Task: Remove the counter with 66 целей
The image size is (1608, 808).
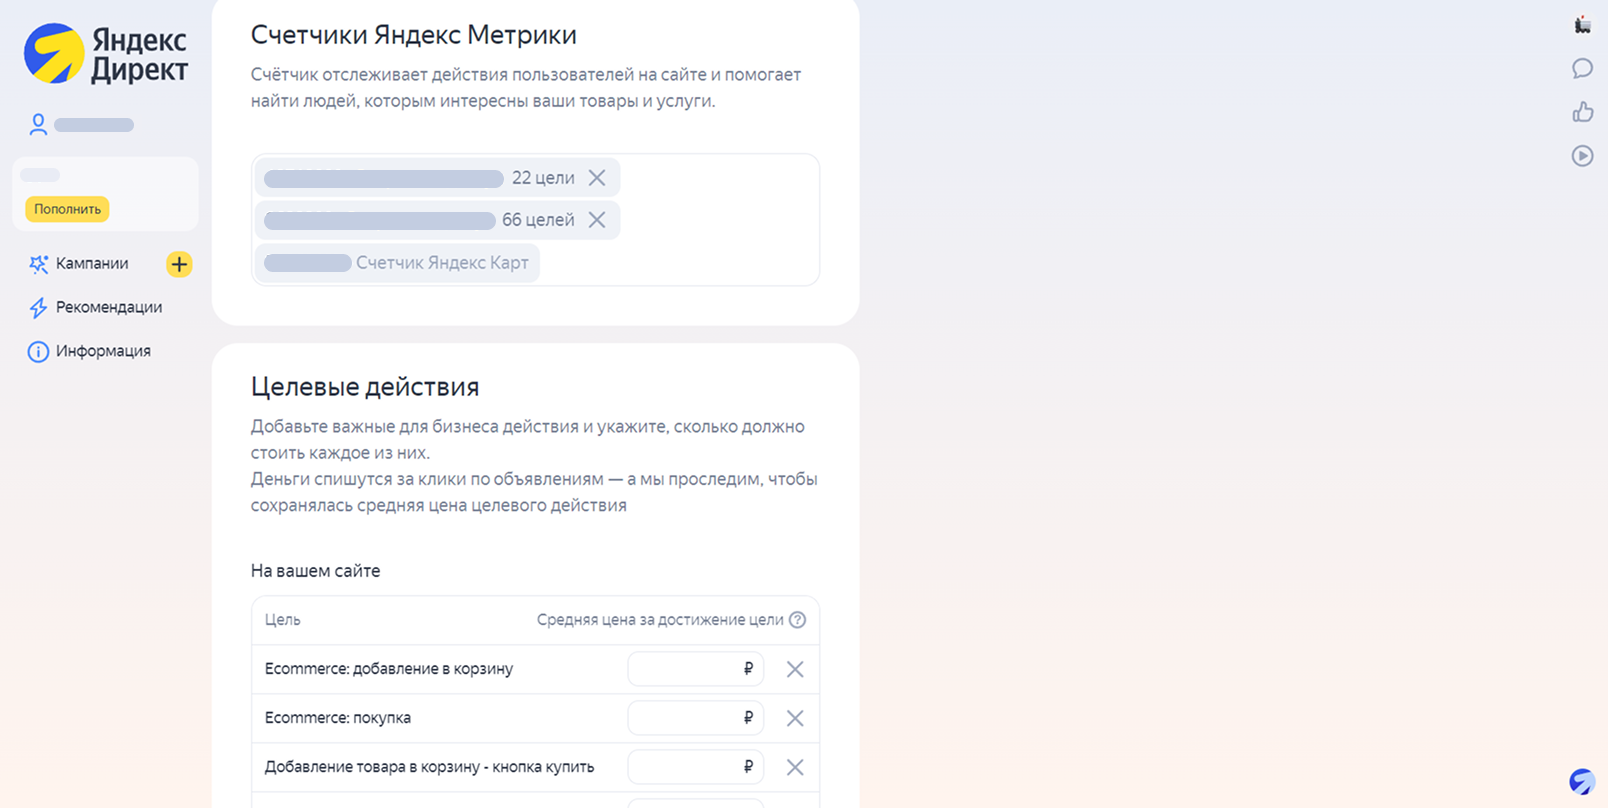Action: click(x=597, y=220)
